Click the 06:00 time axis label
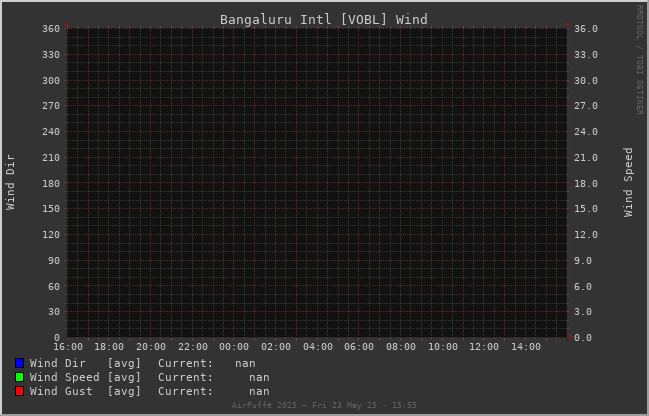Viewport: 649px width, 416px height. [x=359, y=347]
